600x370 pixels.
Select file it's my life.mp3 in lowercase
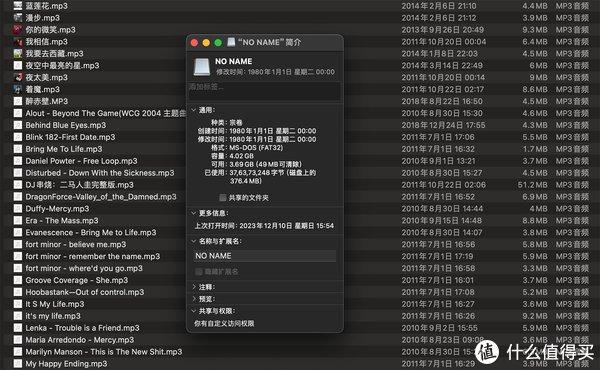tap(53, 316)
